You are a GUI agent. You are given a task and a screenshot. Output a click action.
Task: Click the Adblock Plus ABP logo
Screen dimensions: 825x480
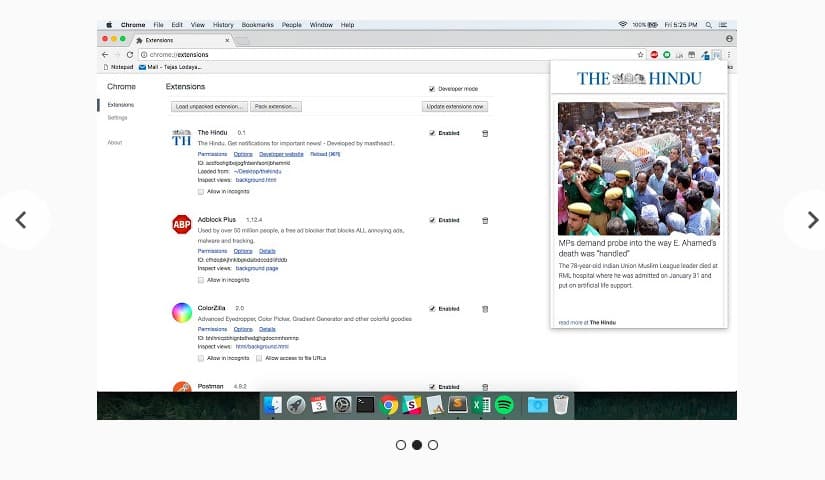click(x=182, y=224)
